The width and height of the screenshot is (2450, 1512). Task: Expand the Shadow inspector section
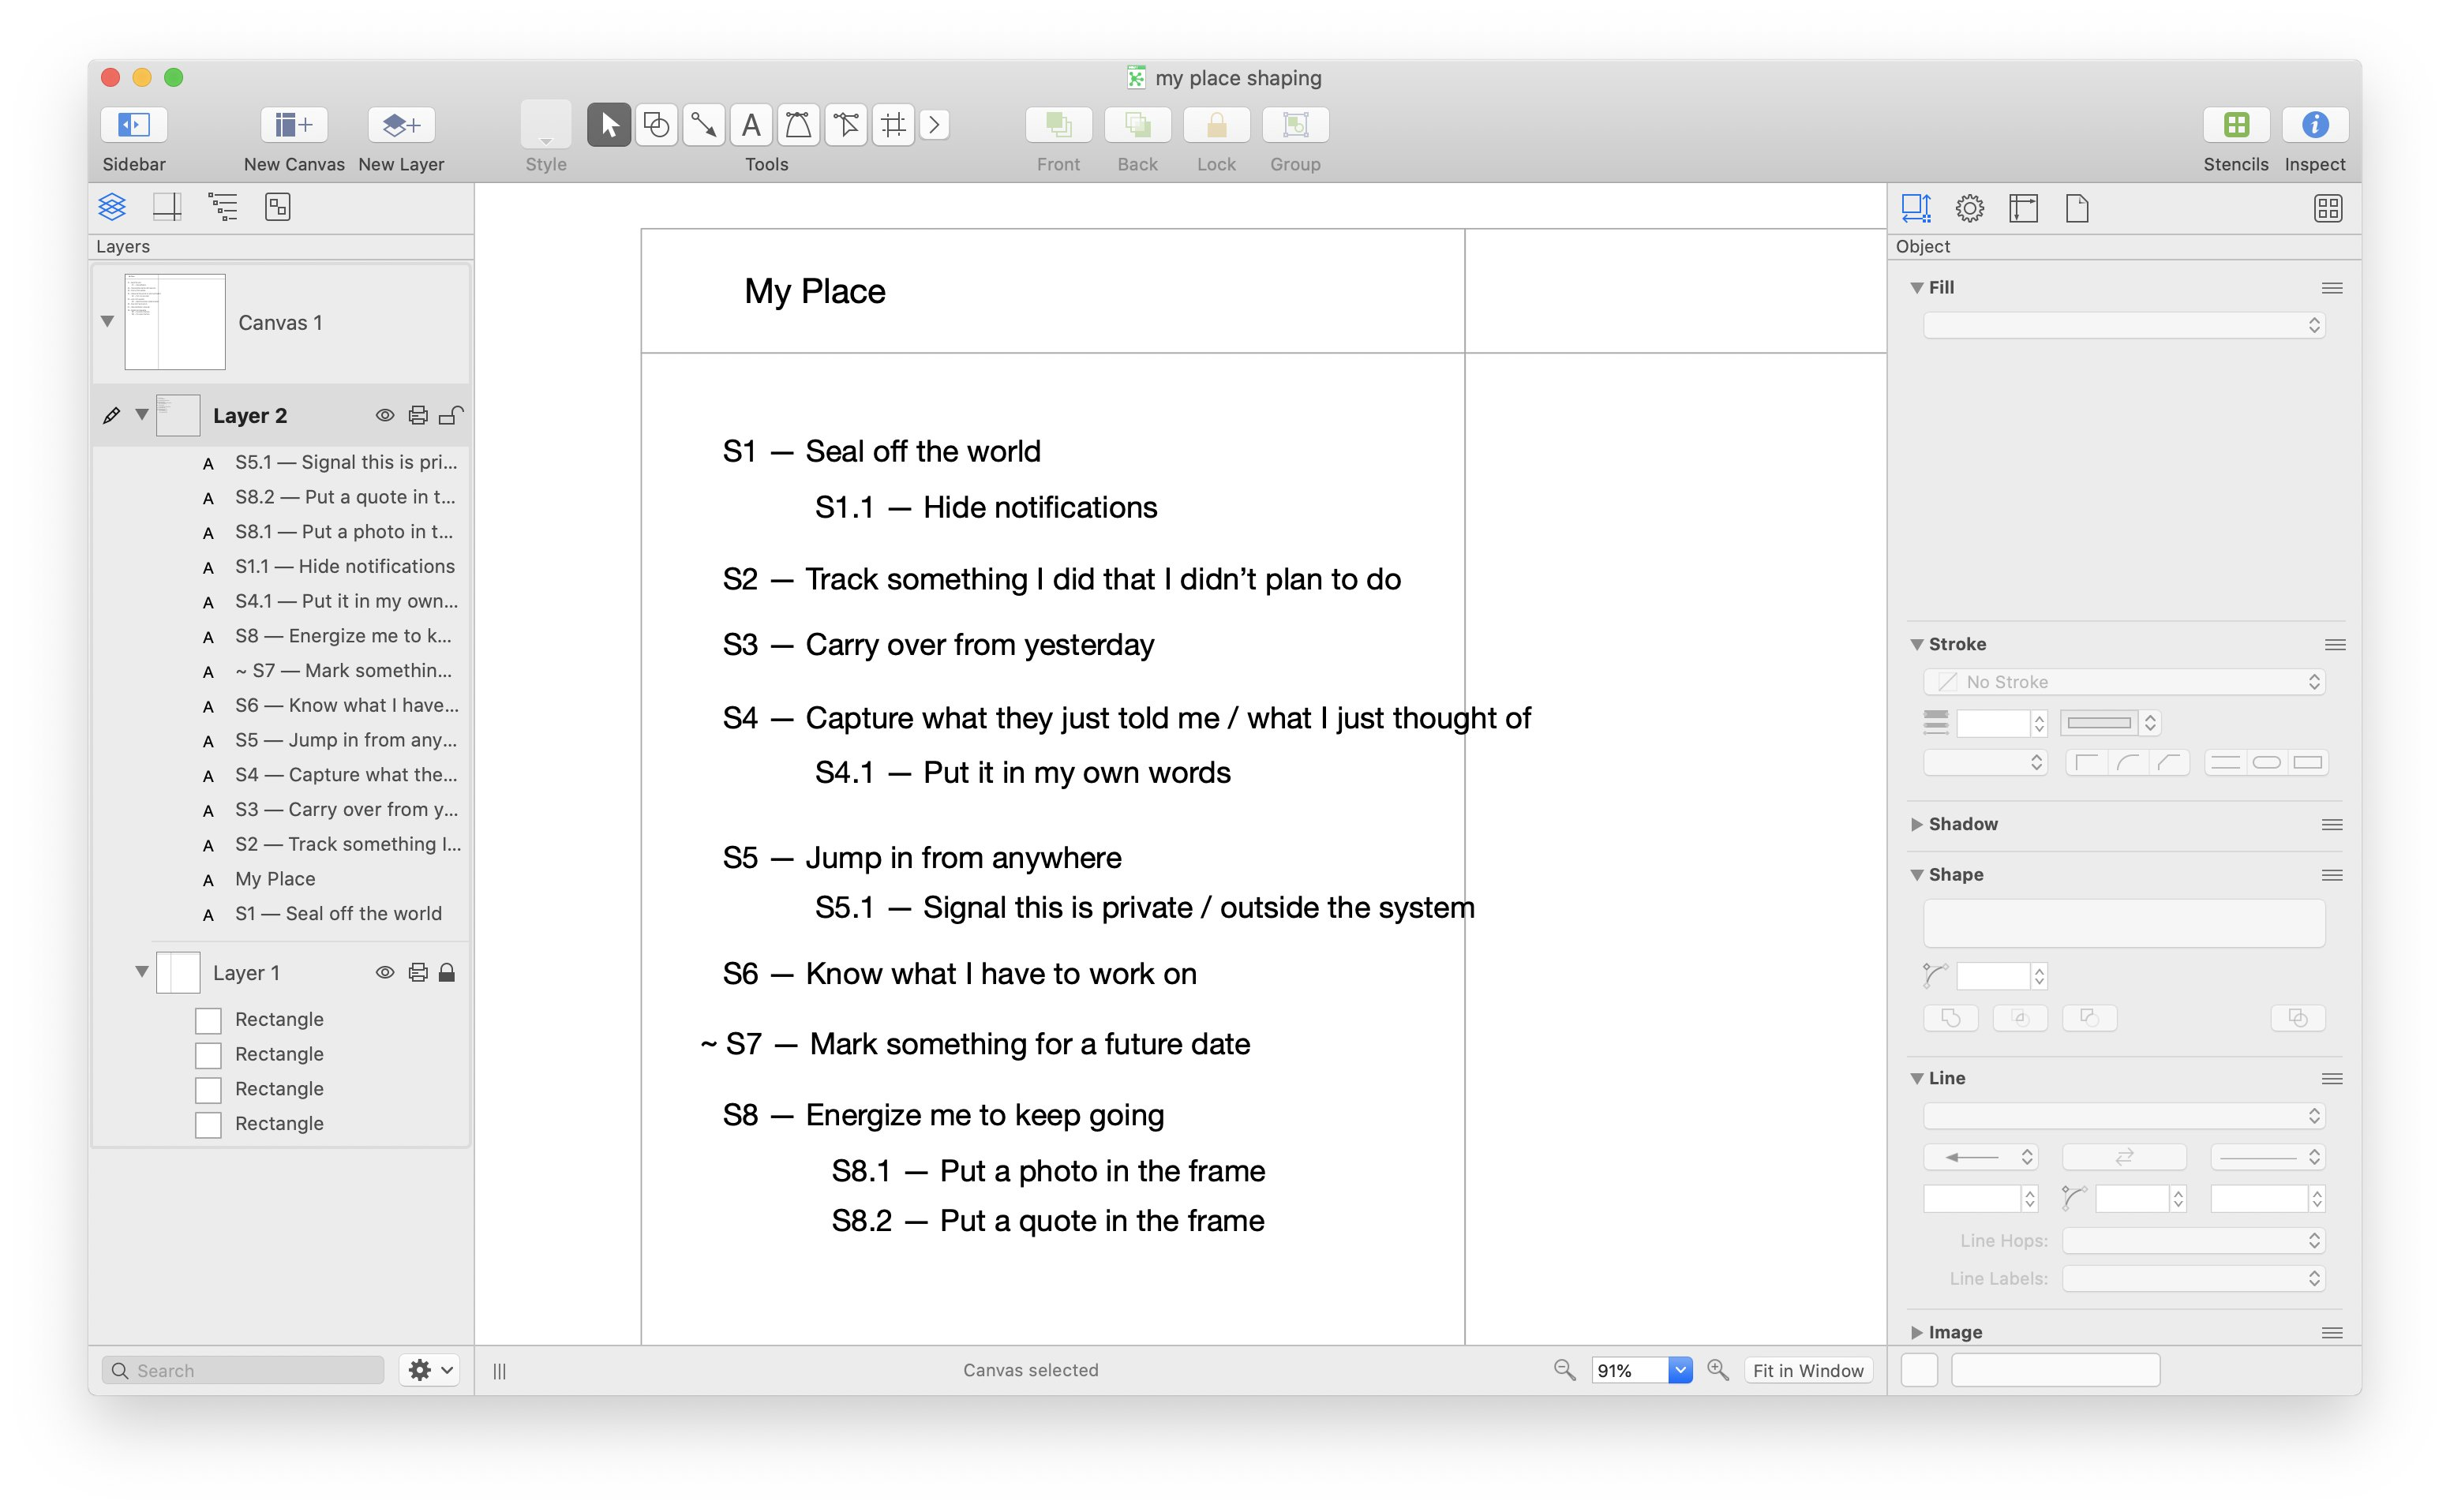pyautogui.click(x=1917, y=824)
